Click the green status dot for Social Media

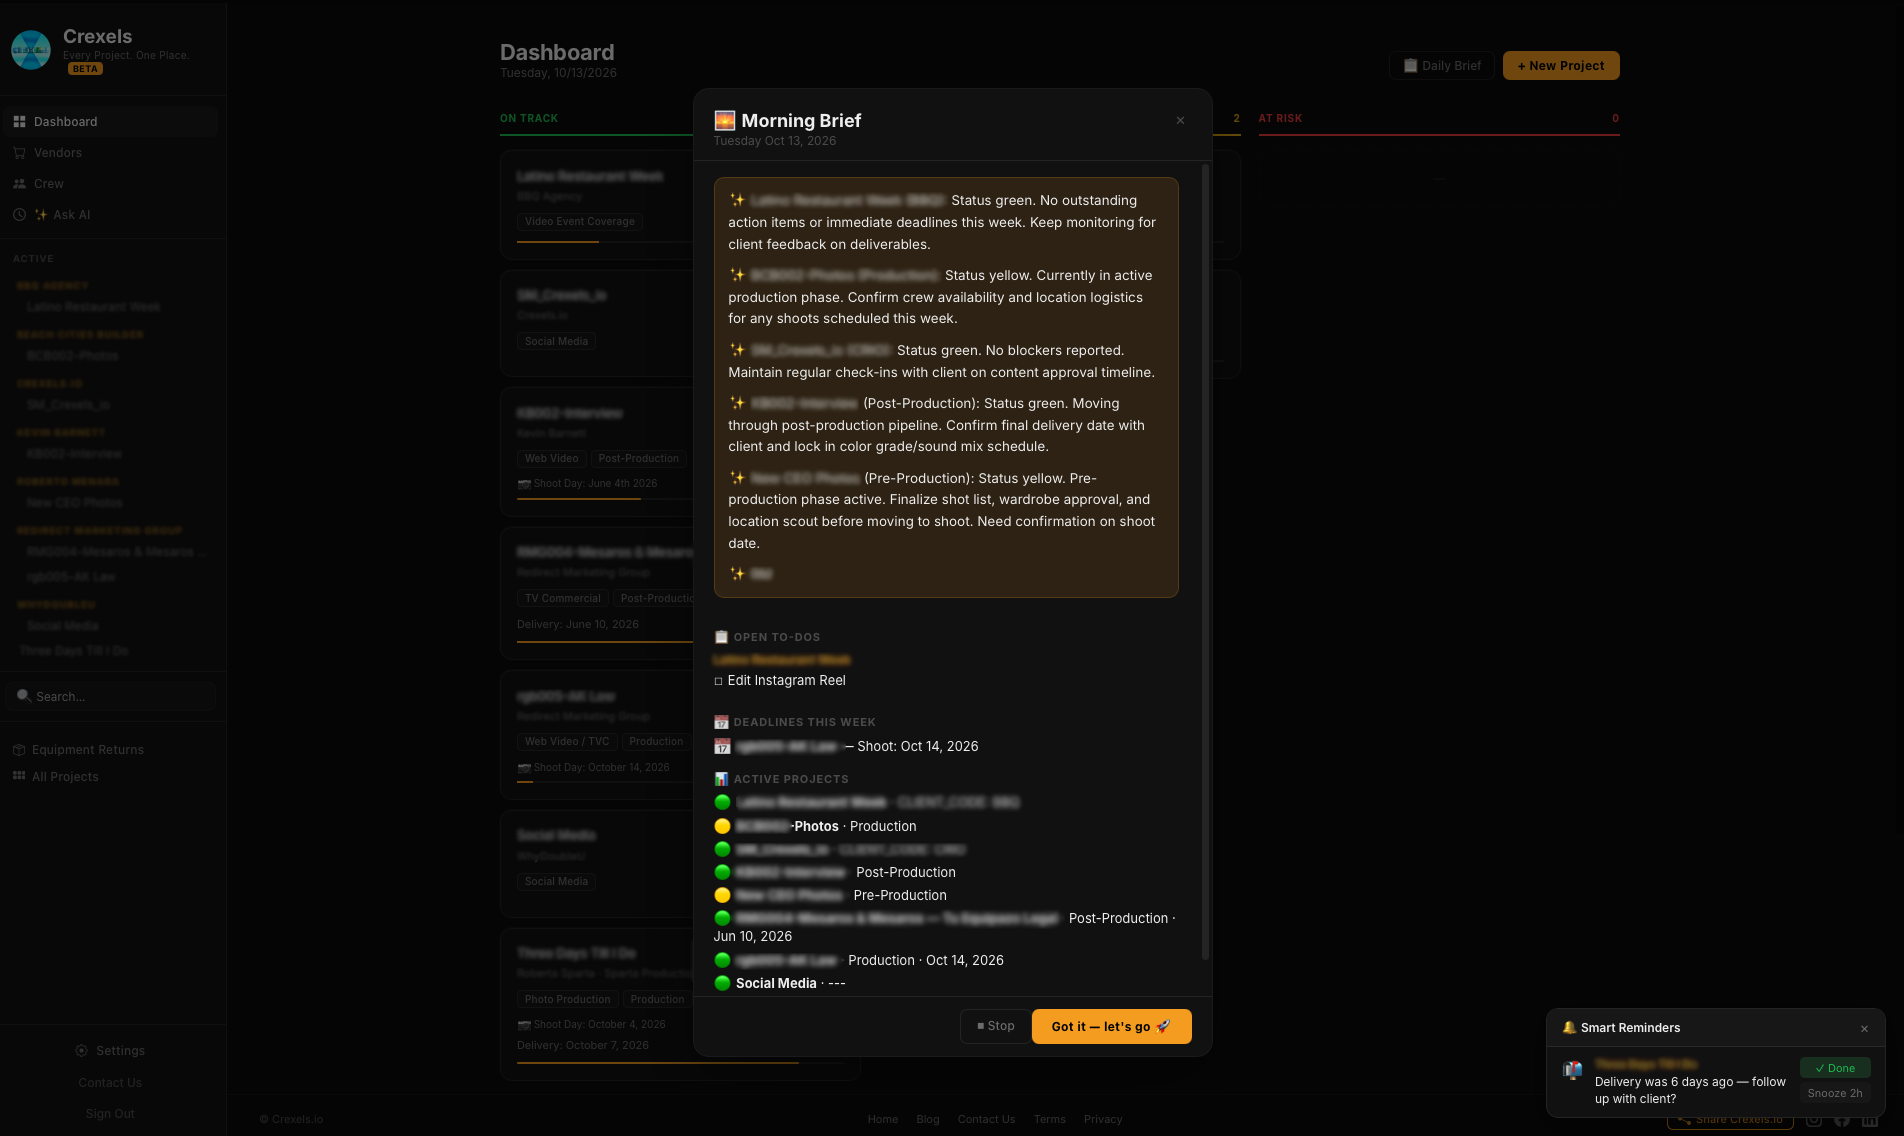723,983
